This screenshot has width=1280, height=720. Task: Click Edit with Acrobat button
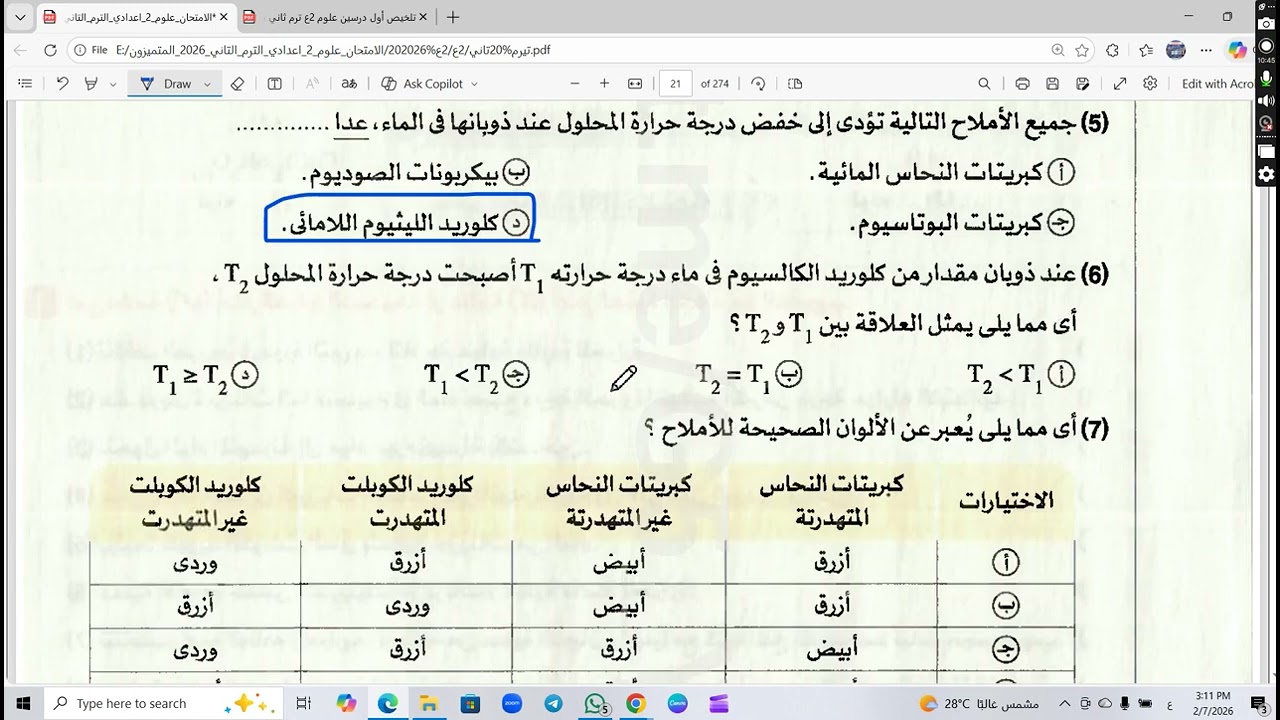(x=1216, y=84)
